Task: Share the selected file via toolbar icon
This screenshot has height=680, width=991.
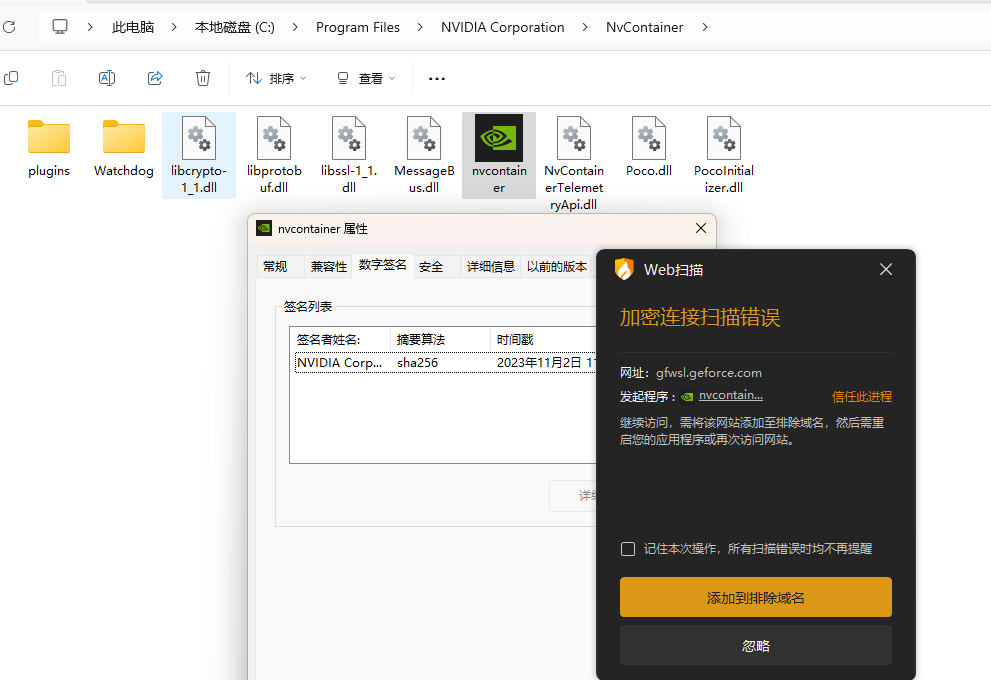Action: tap(155, 78)
